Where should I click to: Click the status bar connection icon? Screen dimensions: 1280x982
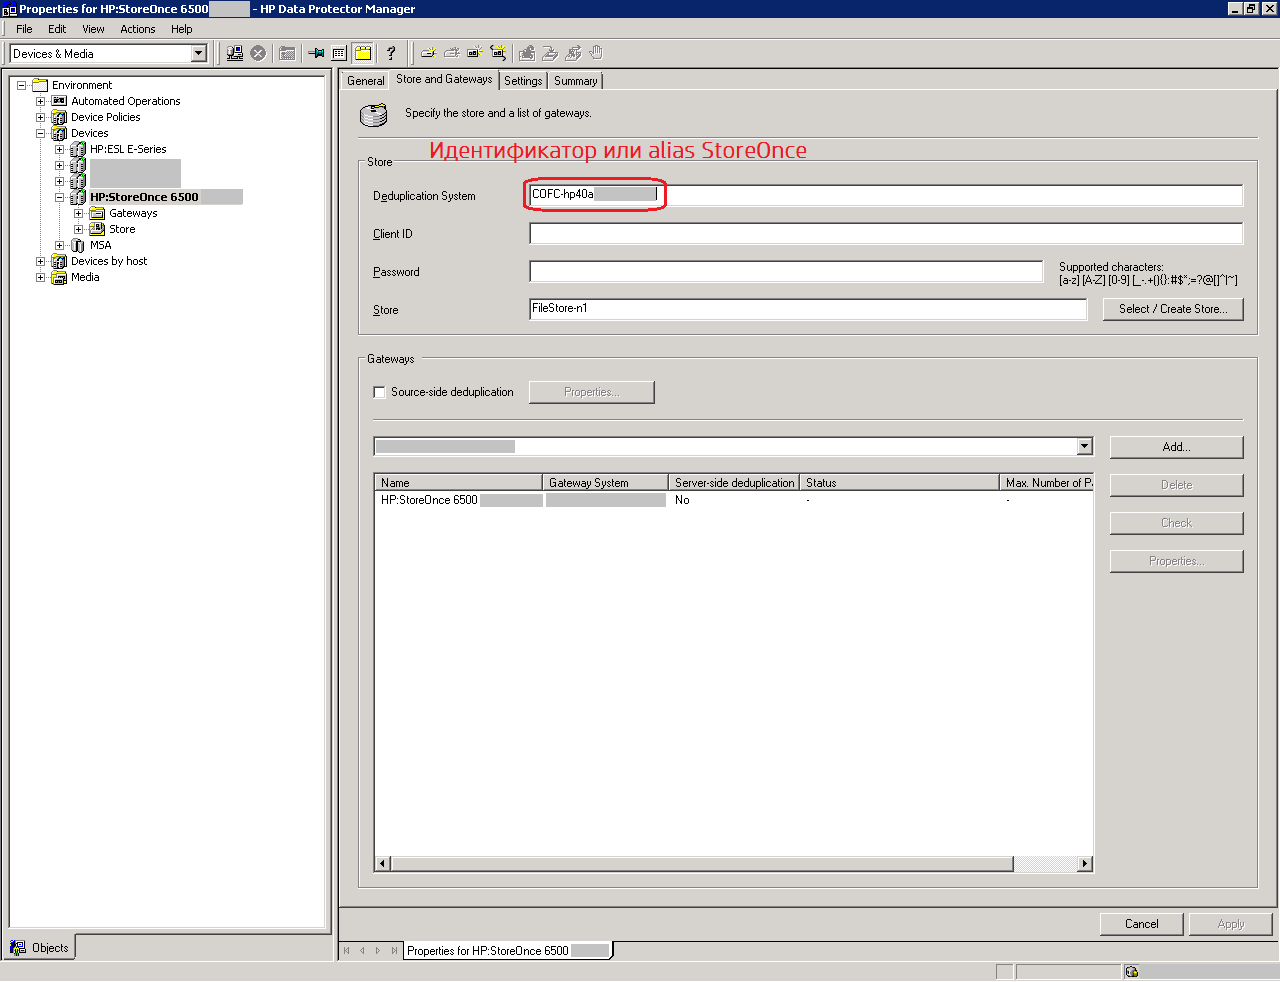1132,971
